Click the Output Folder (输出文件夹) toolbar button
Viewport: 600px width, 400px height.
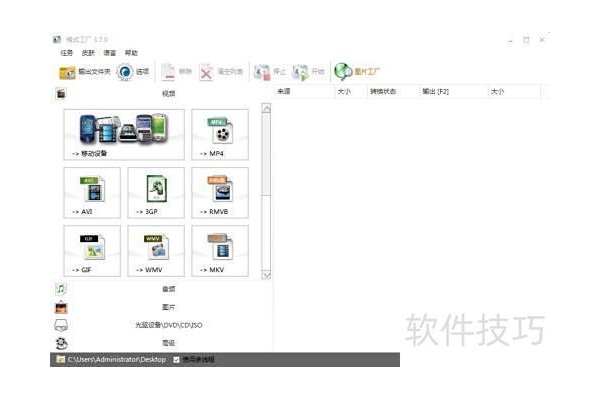(x=82, y=72)
